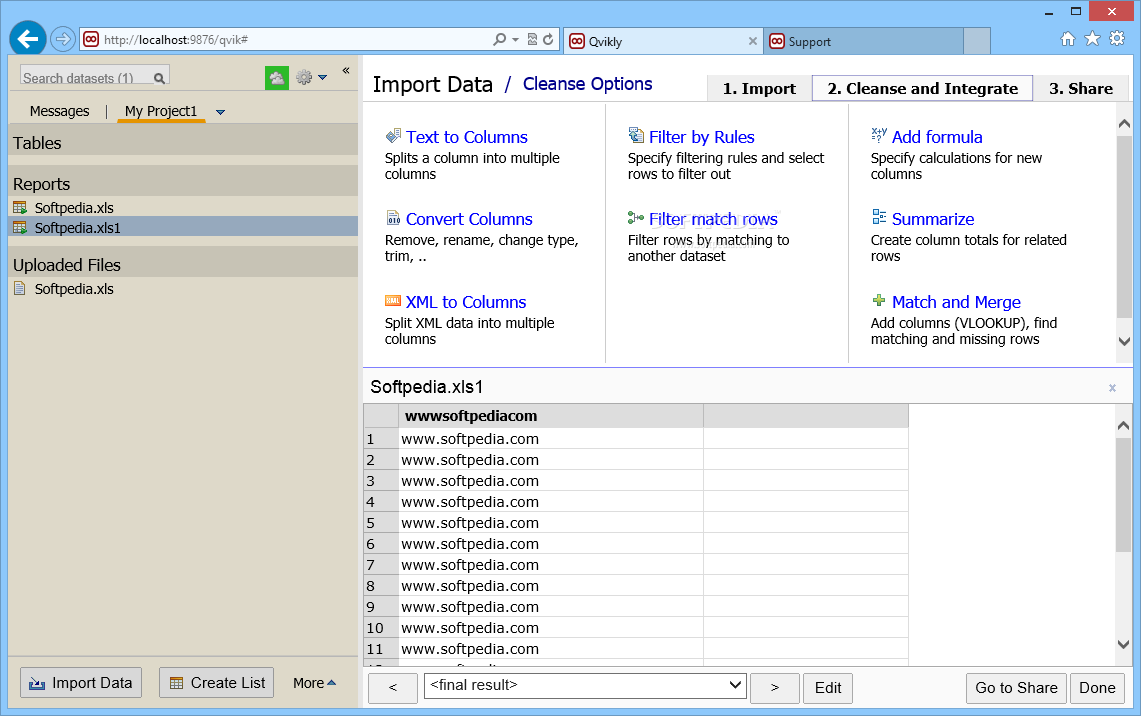Screen dimensions: 1141x716
Task: Click the Go to Share button
Action: (x=1016, y=688)
